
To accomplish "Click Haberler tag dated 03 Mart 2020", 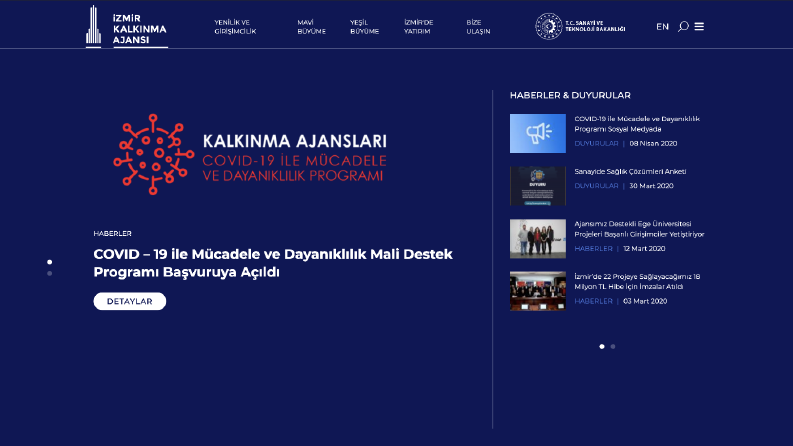I will [x=593, y=301].
